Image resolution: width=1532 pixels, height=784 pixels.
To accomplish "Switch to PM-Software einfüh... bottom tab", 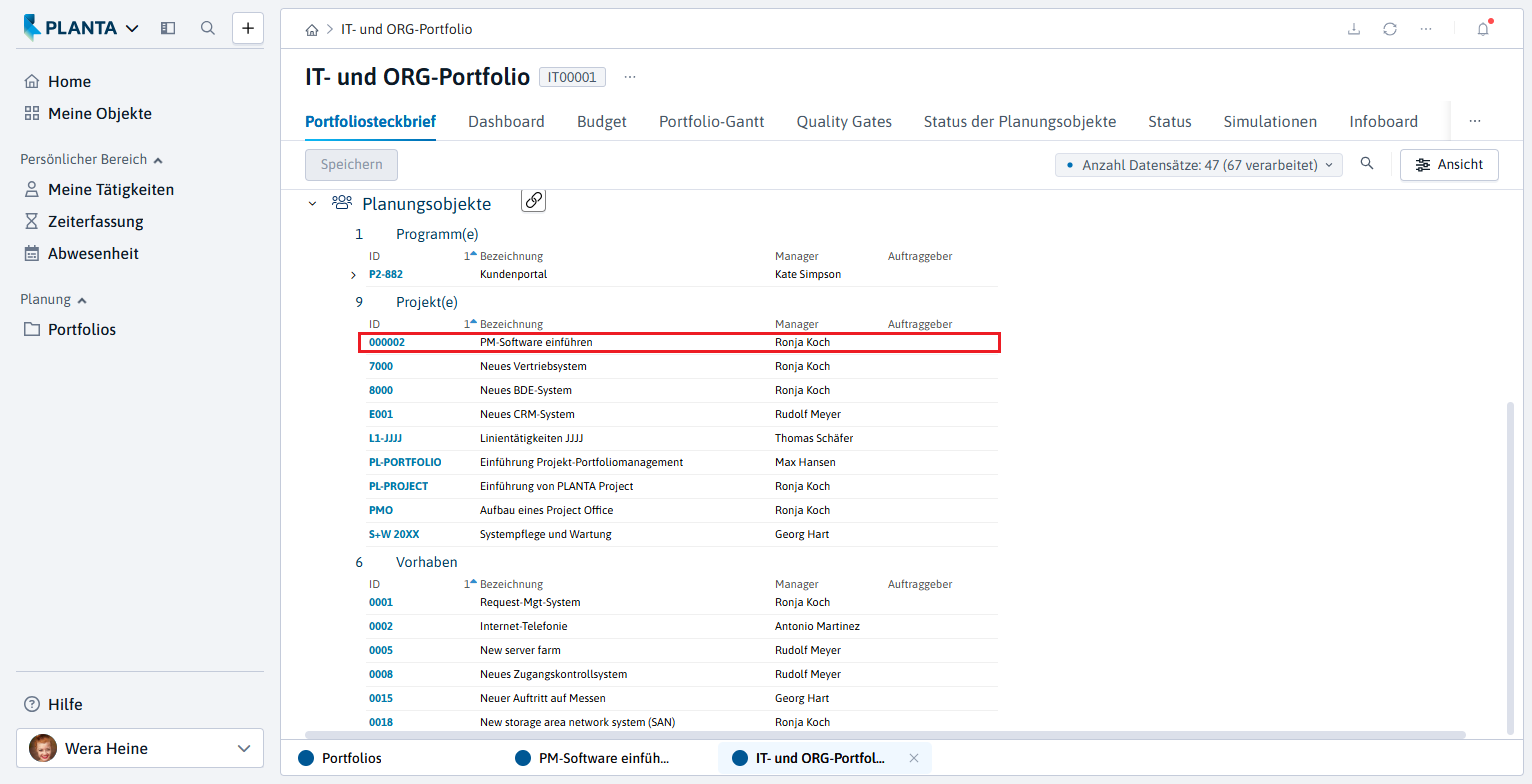I will 604,758.
